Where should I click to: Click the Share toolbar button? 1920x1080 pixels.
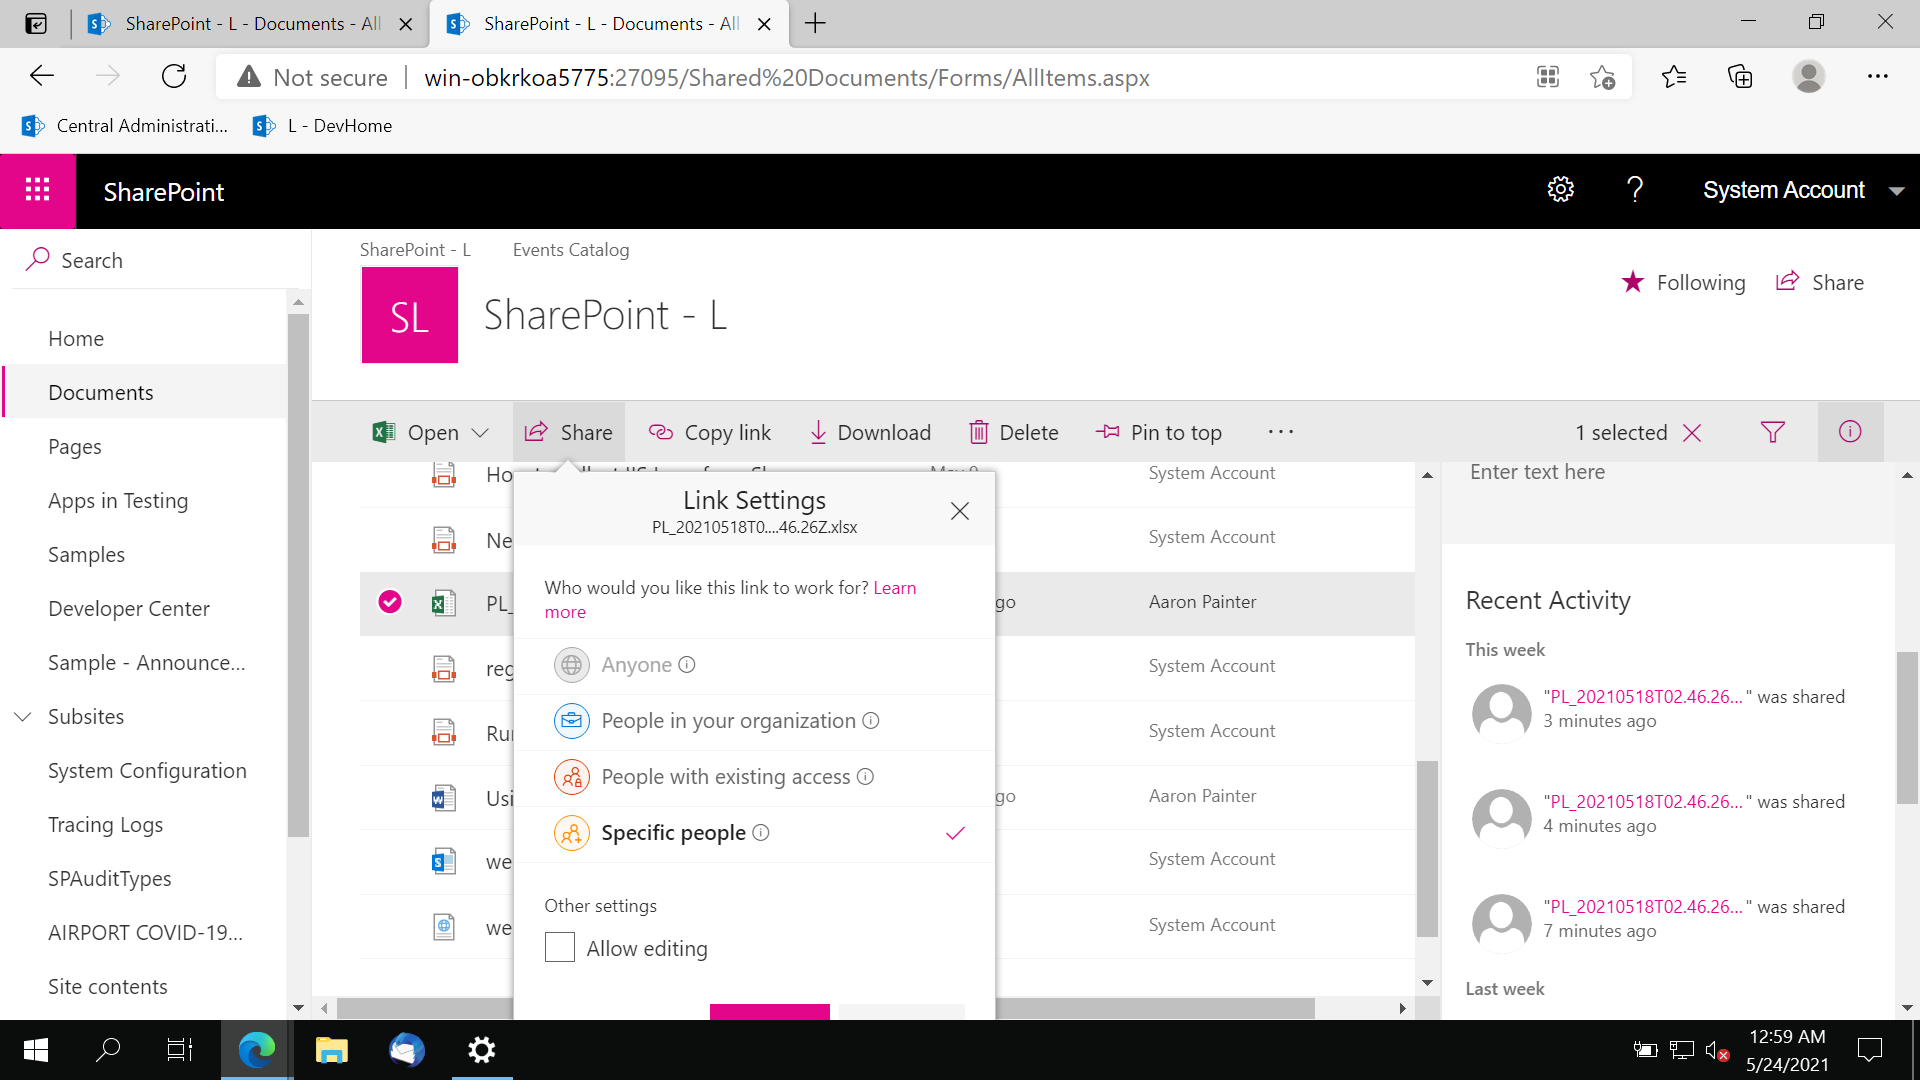(x=569, y=432)
